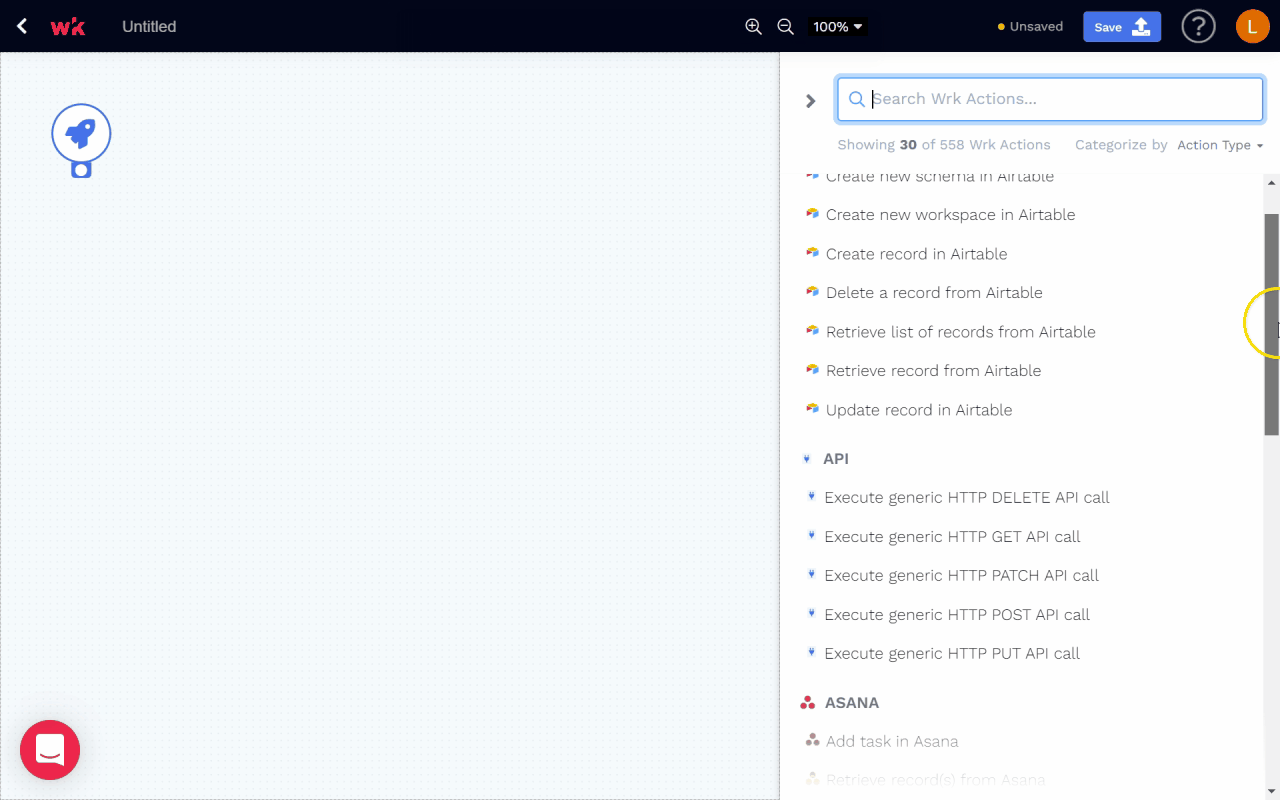The width and height of the screenshot is (1280, 800).
Task: Select Execute generic HTTP POST API call
Action: (957, 615)
